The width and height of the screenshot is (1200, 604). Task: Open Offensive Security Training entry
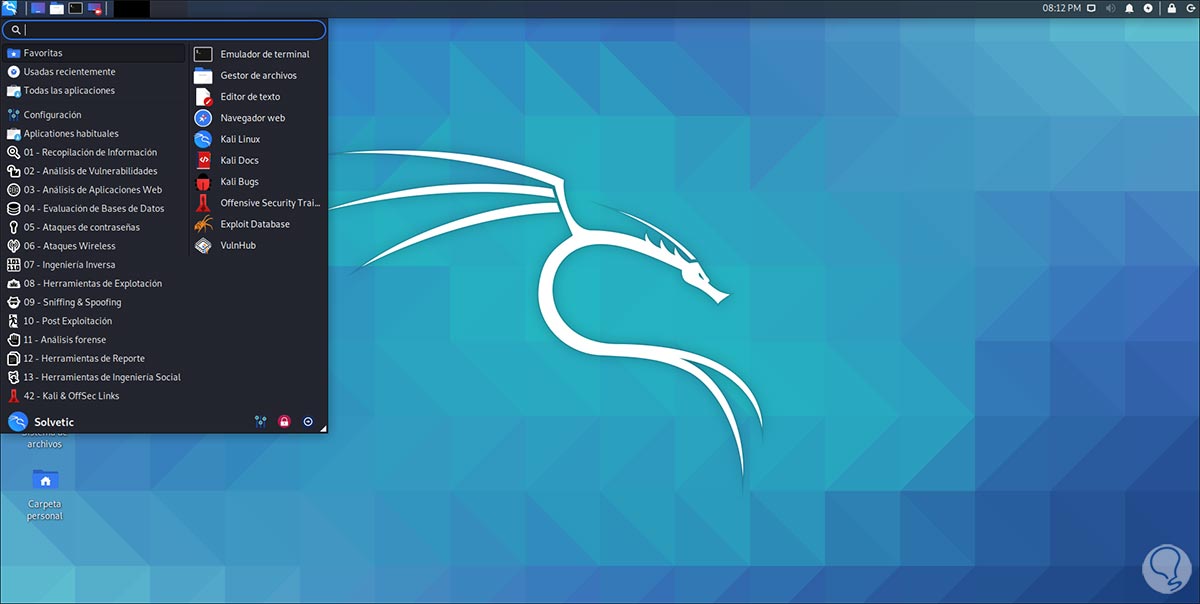[x=258, y=203]
